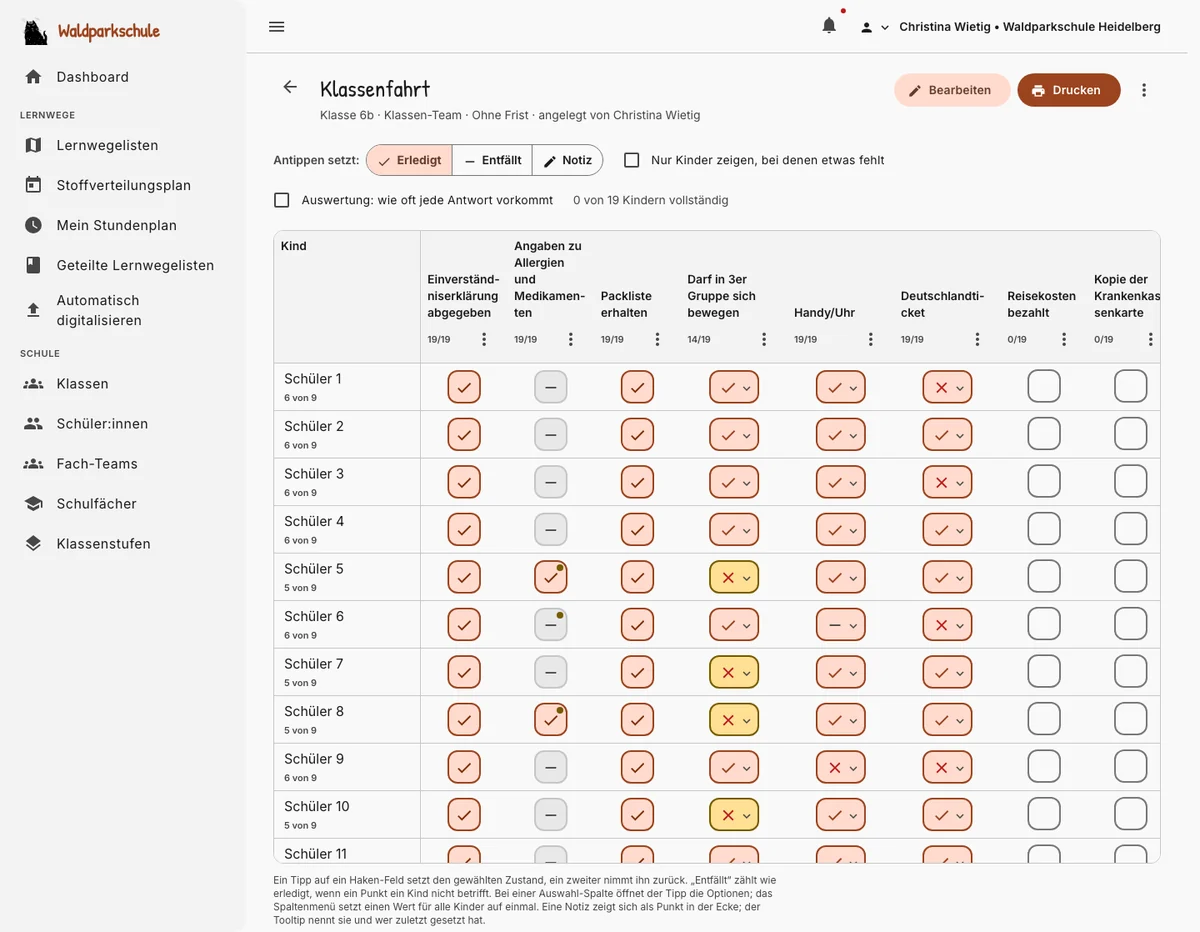Open column menu for Reisekosten bezahlt
Viewport: 1200px width, 932px height.
pyautogui.click(x=1064, y=339)
